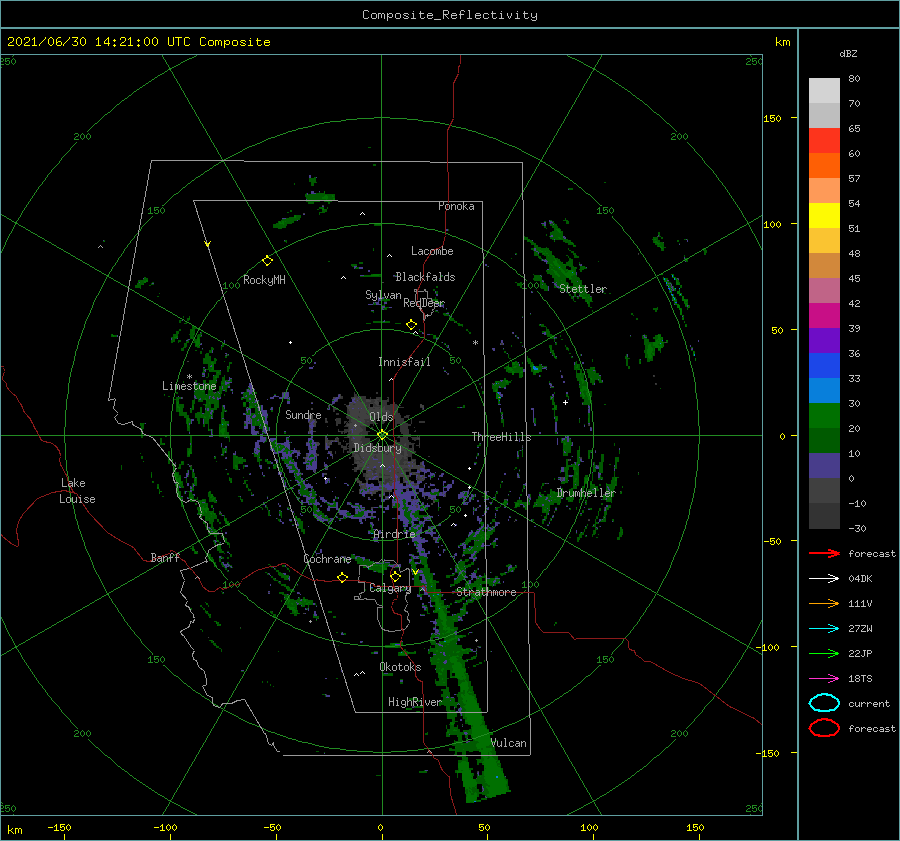Click the Didsbury city label
The width and height of the screenshot is (900, 841).
377,448
